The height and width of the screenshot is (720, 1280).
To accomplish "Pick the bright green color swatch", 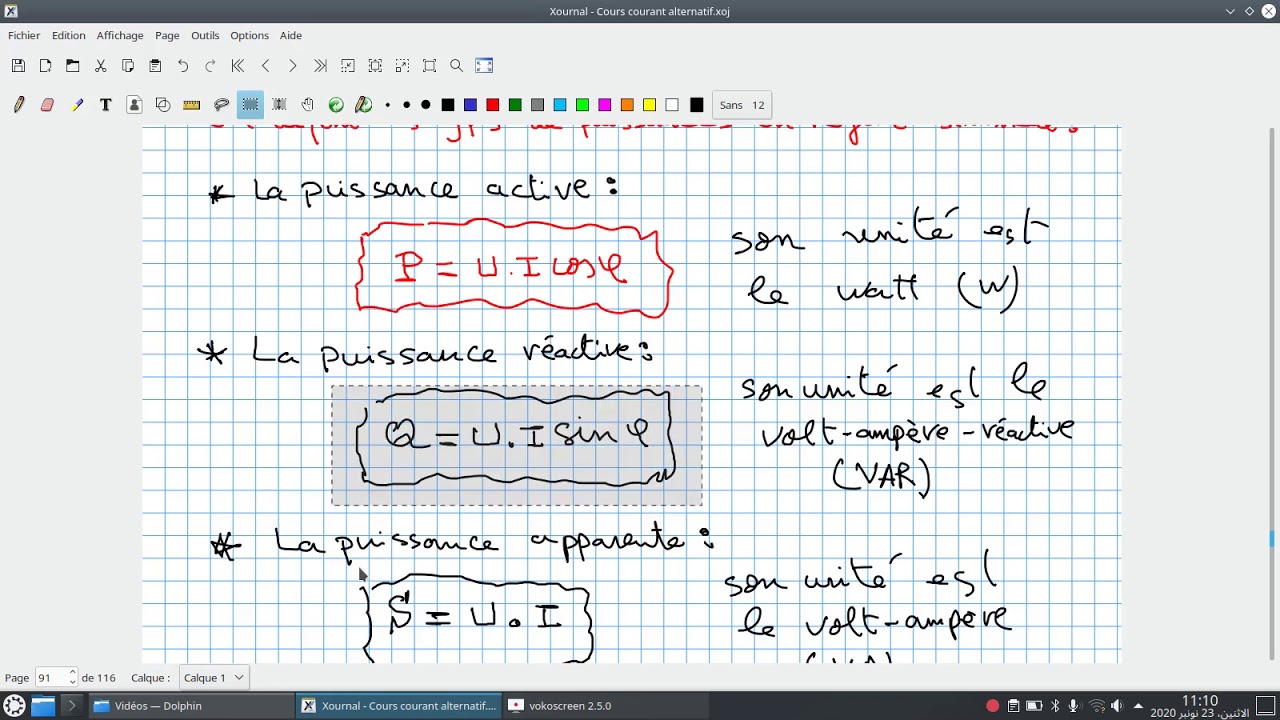I will (x=582, y=105).
